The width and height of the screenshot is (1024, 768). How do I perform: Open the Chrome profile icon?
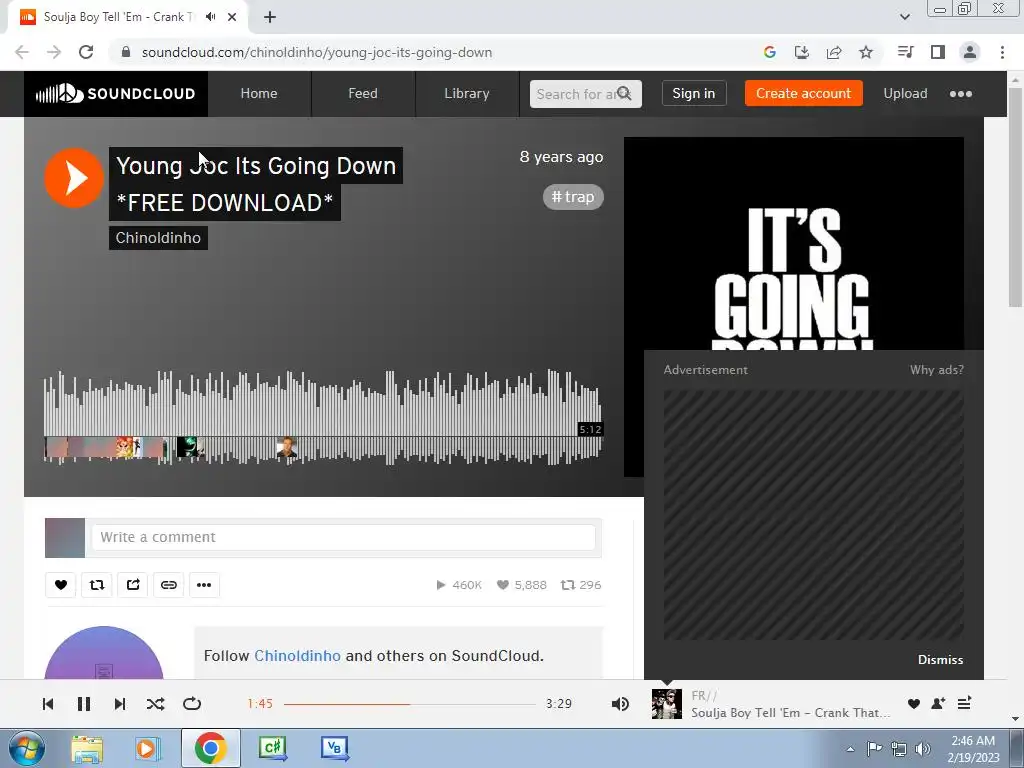click(970, 52)
